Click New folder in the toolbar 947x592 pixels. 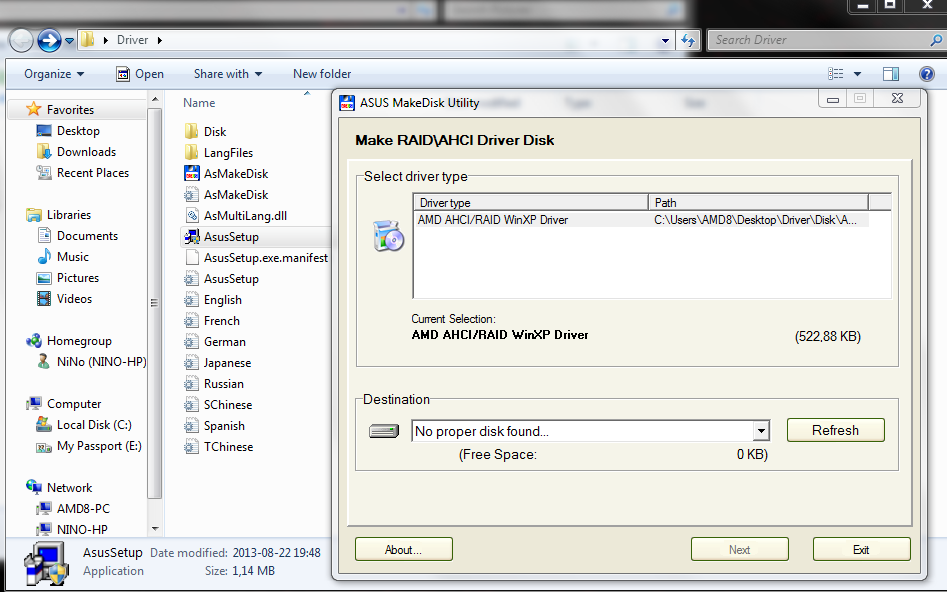(x=322, y=74)
